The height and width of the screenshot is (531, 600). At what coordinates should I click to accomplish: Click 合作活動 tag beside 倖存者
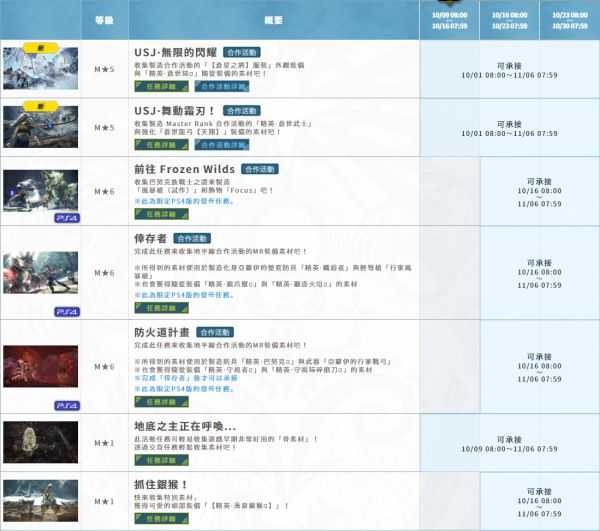(x=196, y=240)
